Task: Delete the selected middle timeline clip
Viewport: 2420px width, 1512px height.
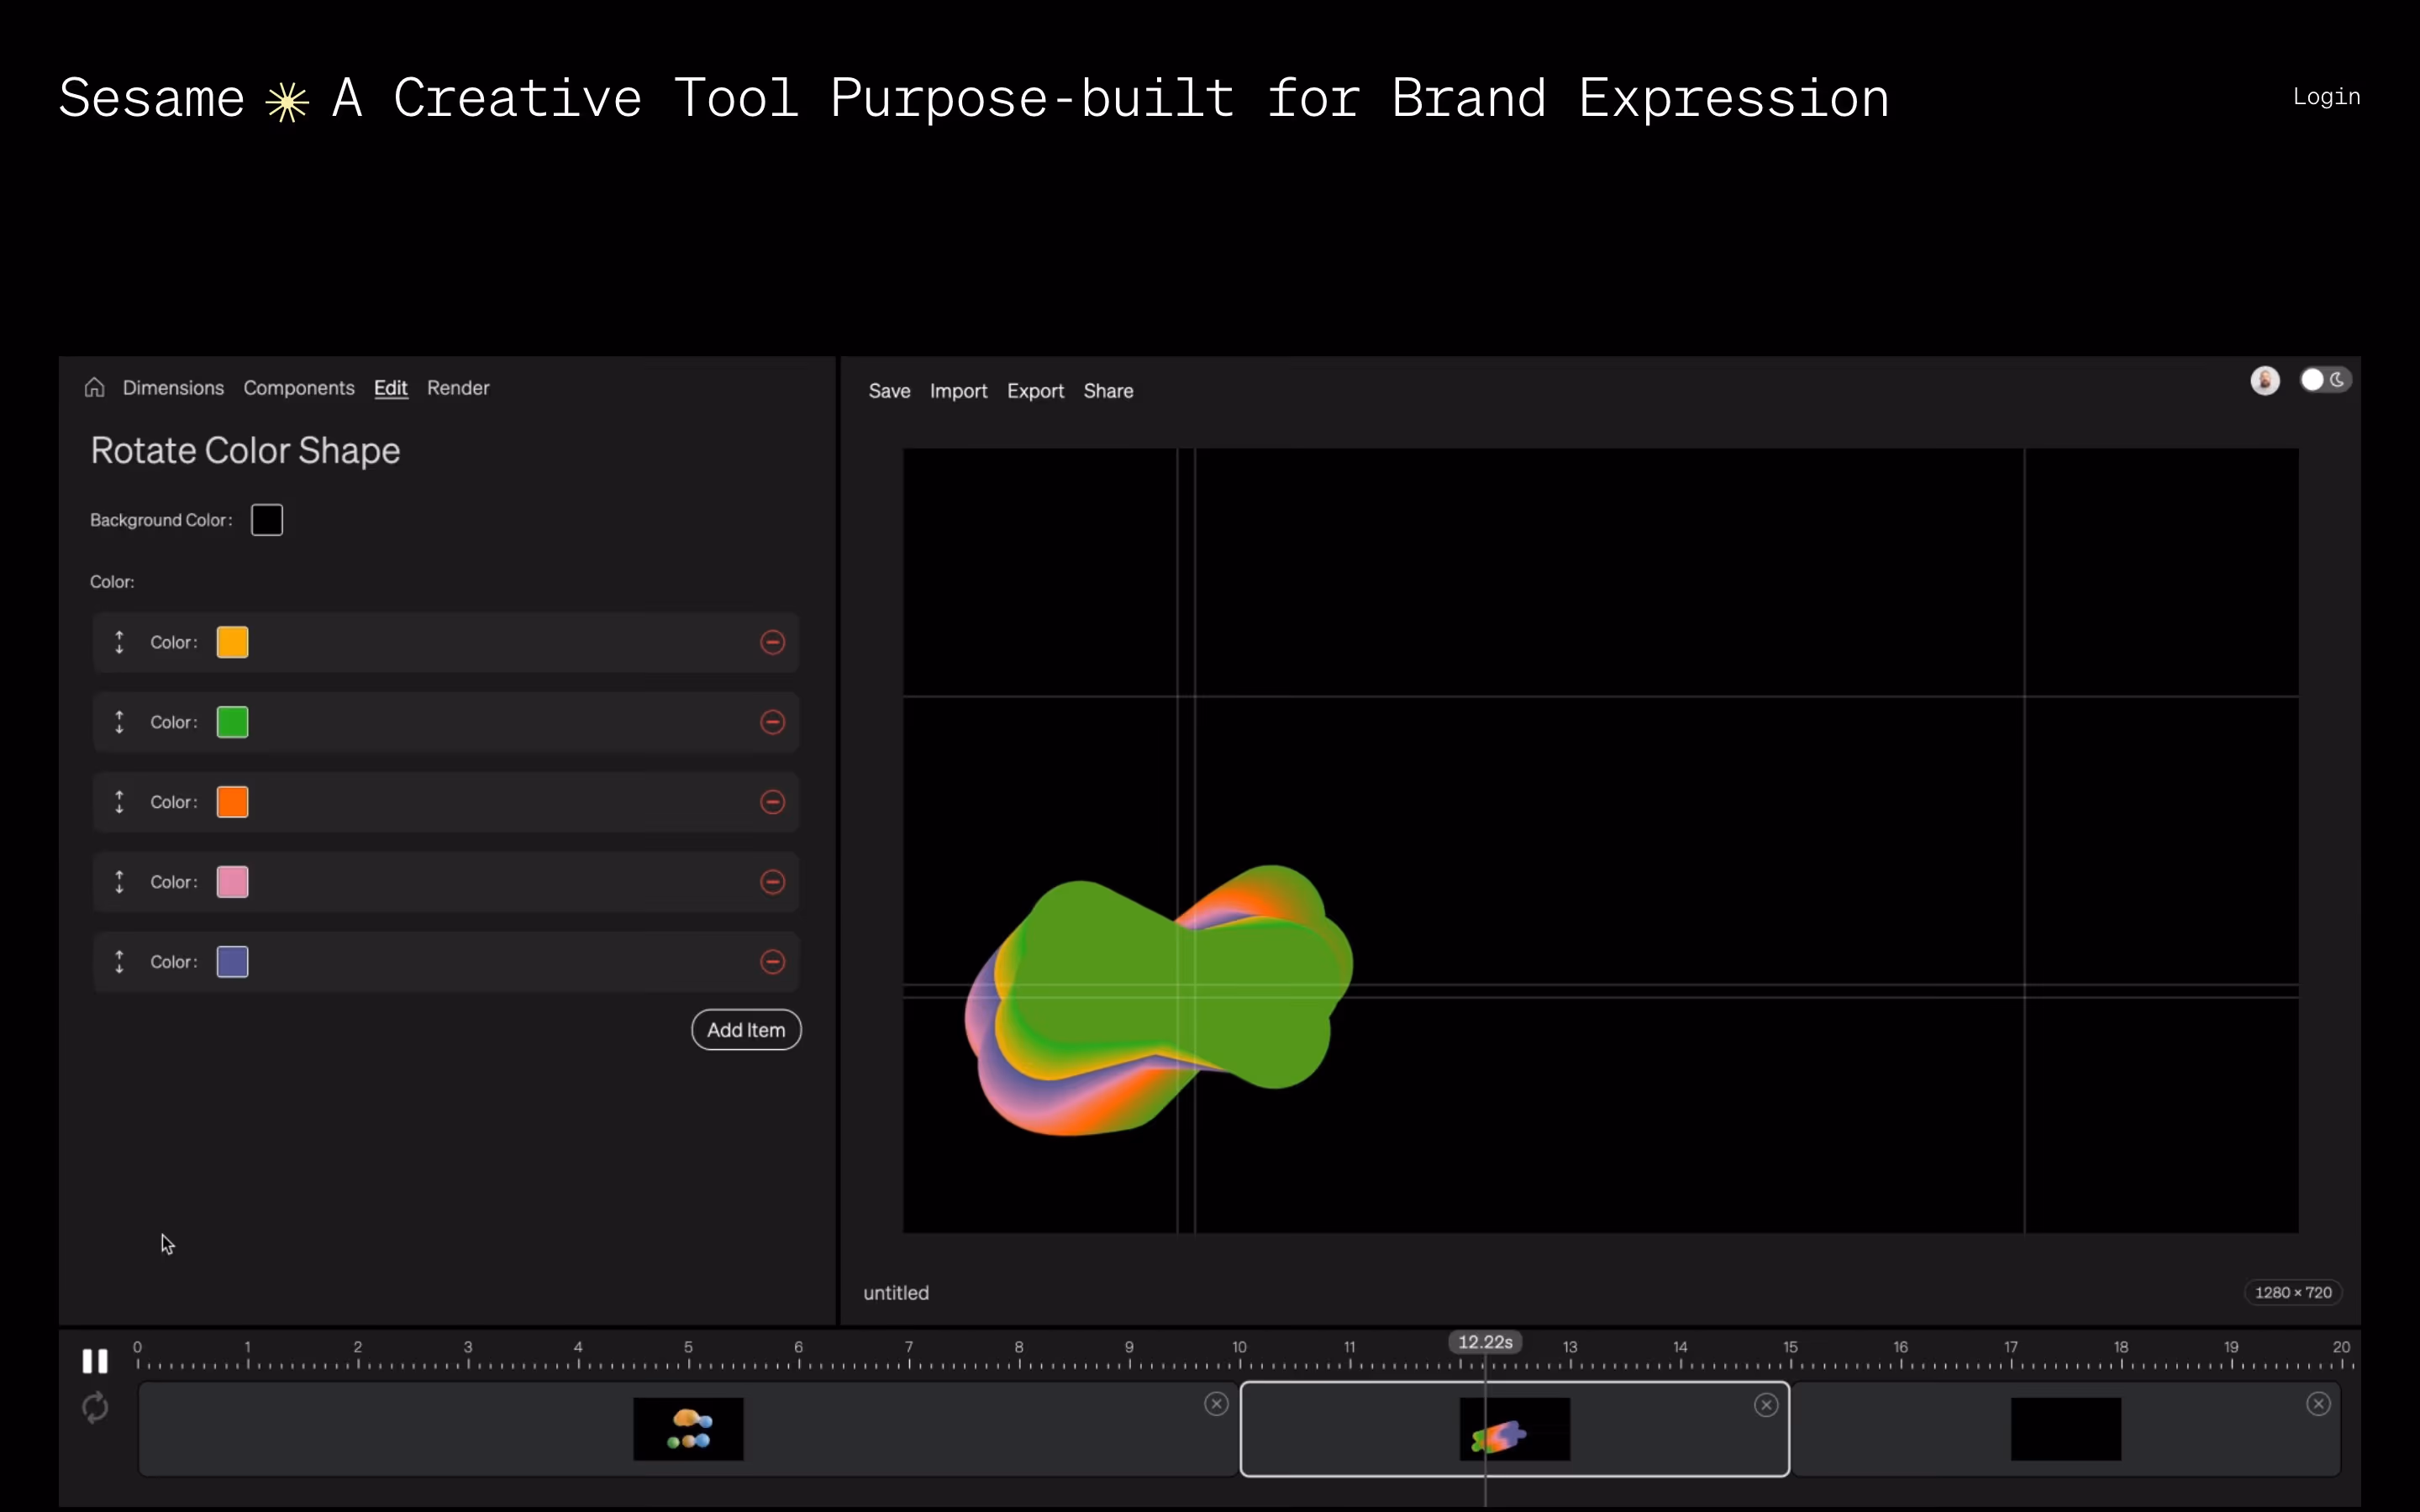Action: click(x=1767, y=1405)
